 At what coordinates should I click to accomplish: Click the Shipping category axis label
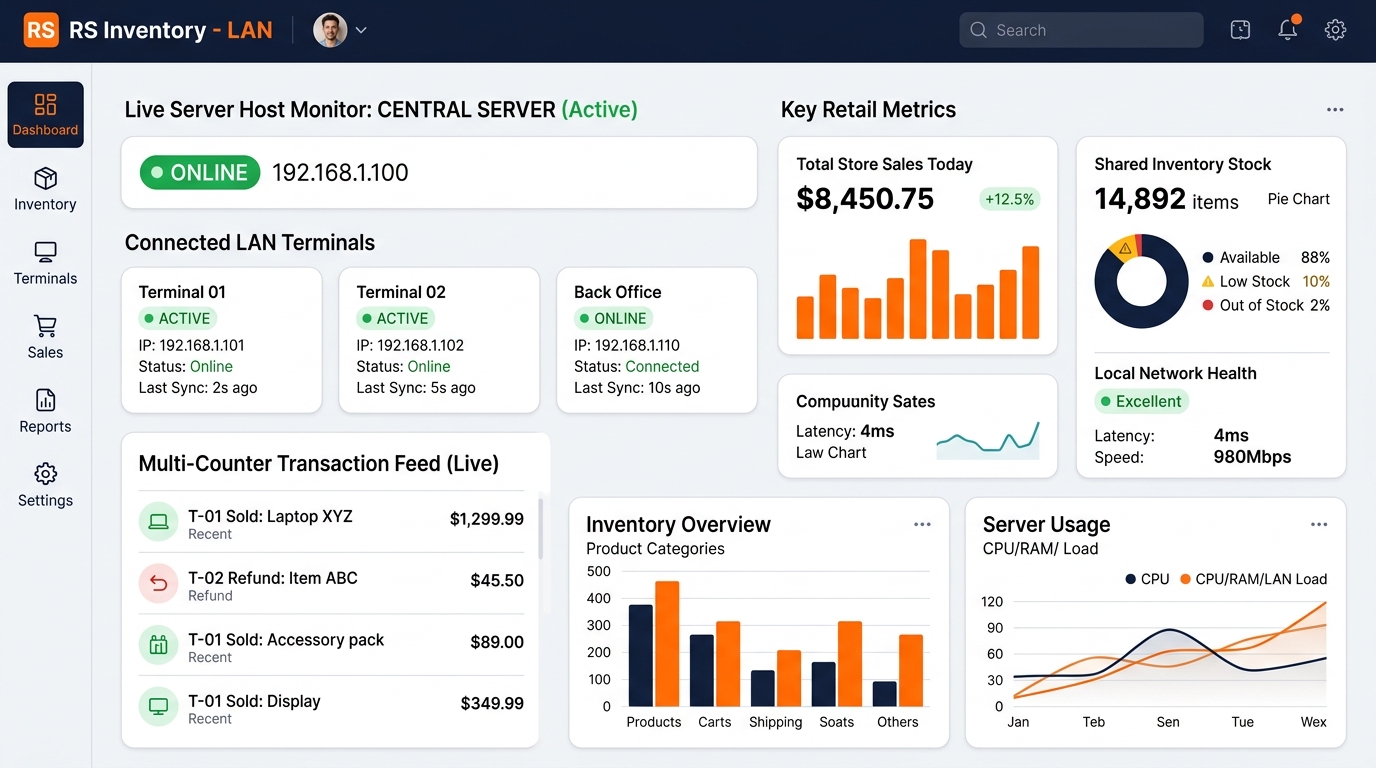point(775,722)
